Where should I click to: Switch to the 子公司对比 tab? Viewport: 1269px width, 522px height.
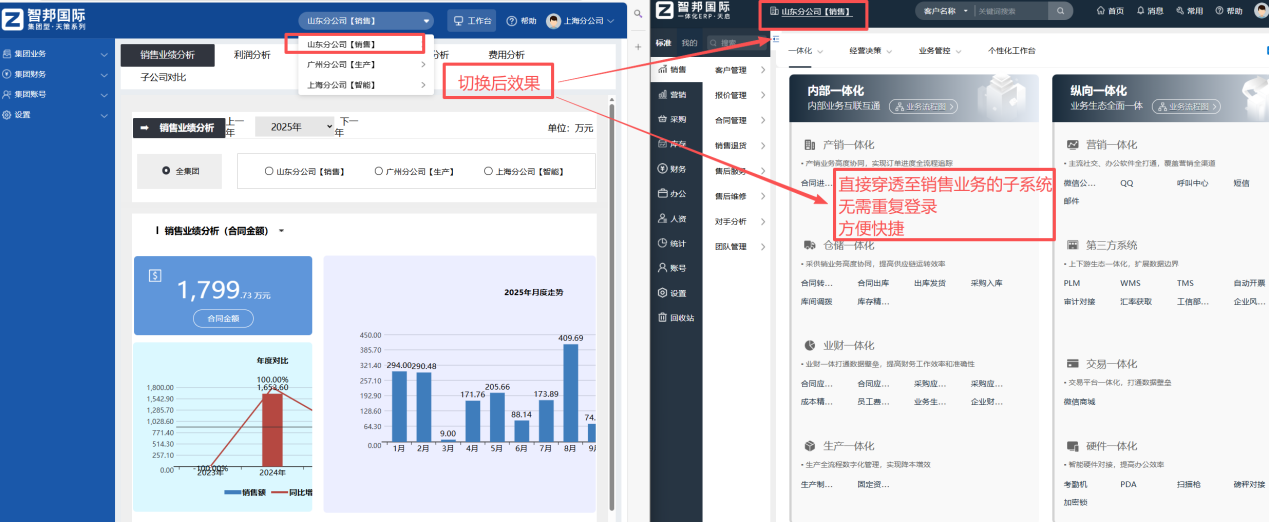pyautogui.click(x=163, y=77)
